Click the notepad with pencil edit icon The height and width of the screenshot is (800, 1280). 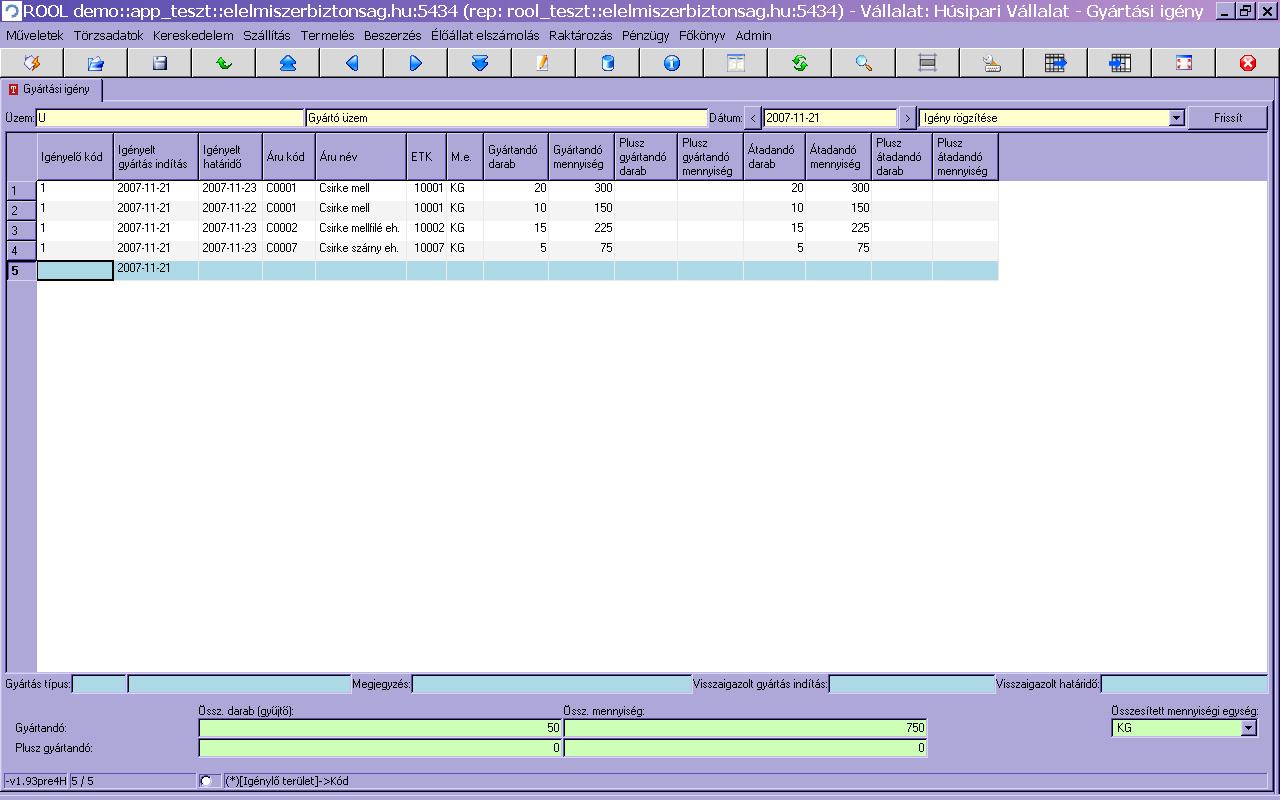point(544,63)
